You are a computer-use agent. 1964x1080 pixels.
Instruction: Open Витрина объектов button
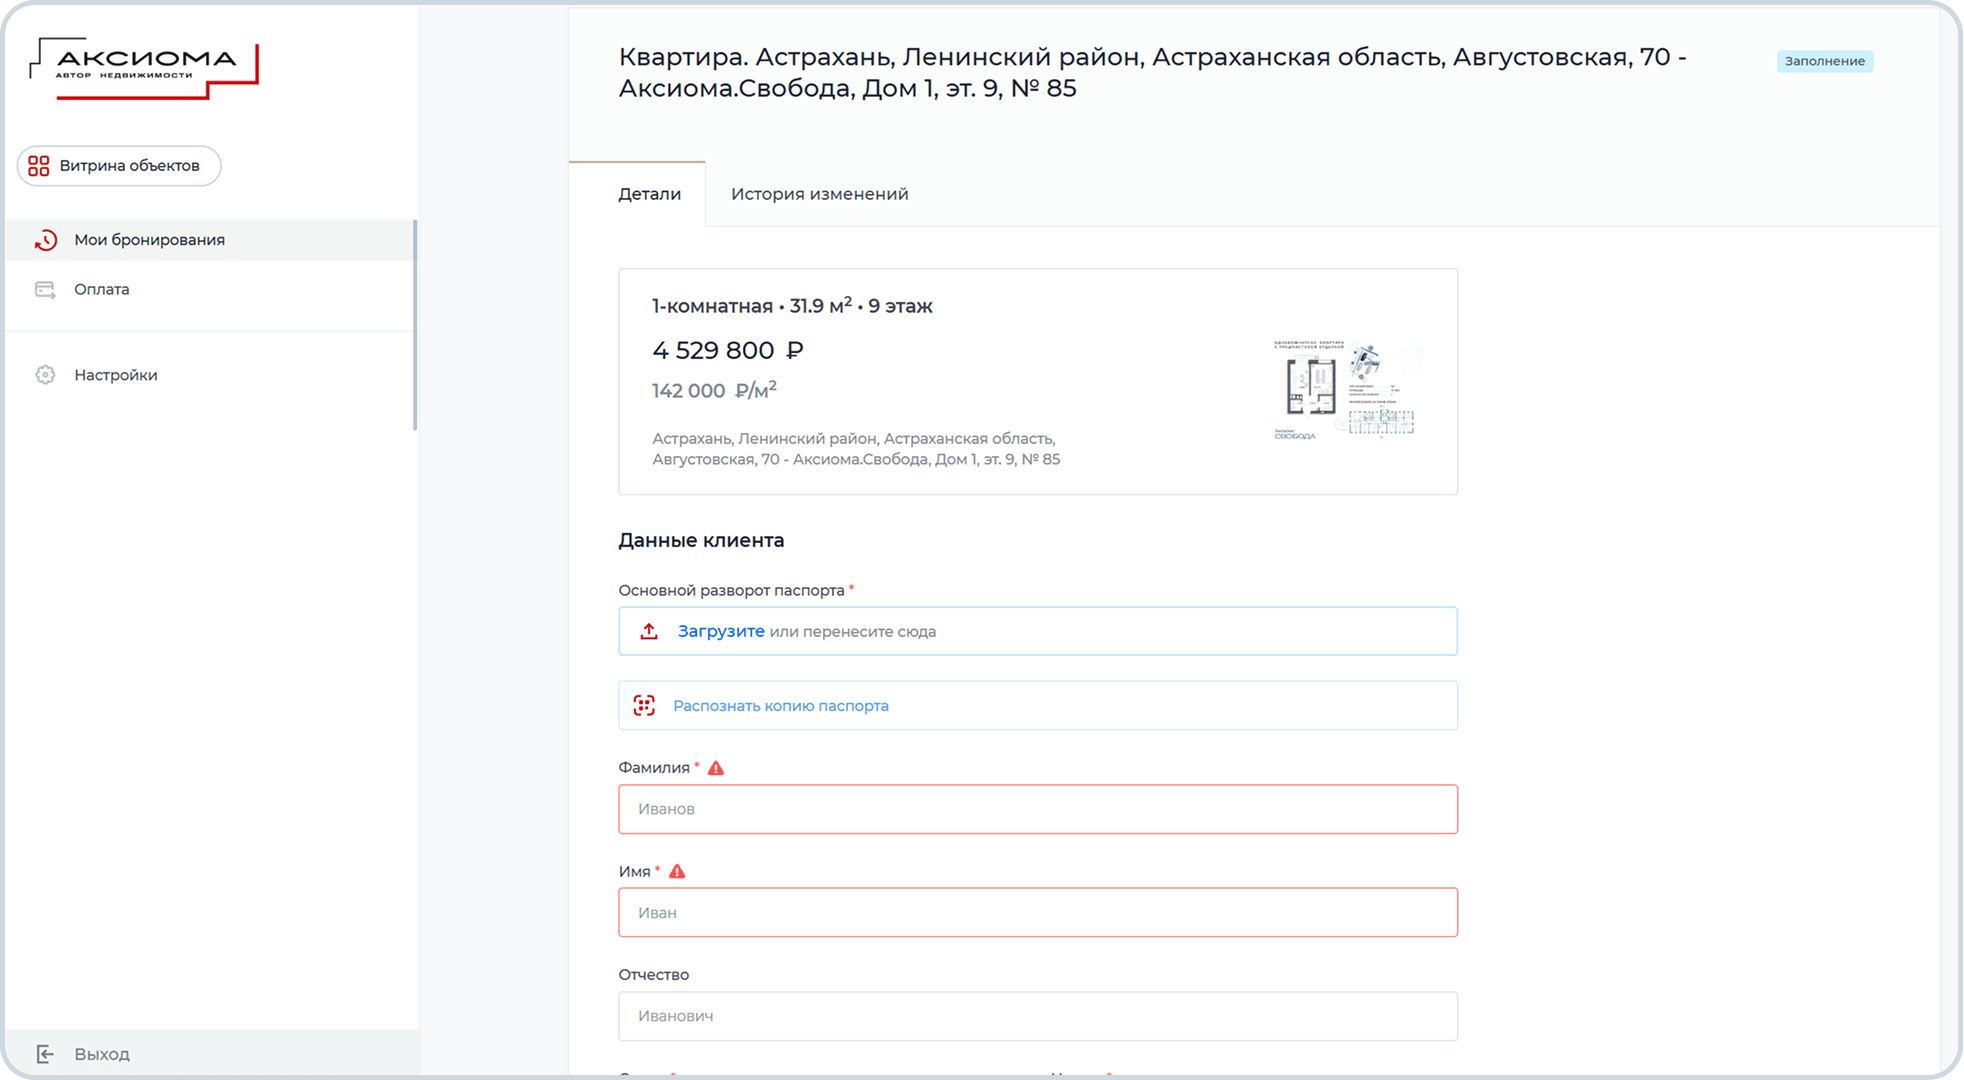[x=129, y=166]
